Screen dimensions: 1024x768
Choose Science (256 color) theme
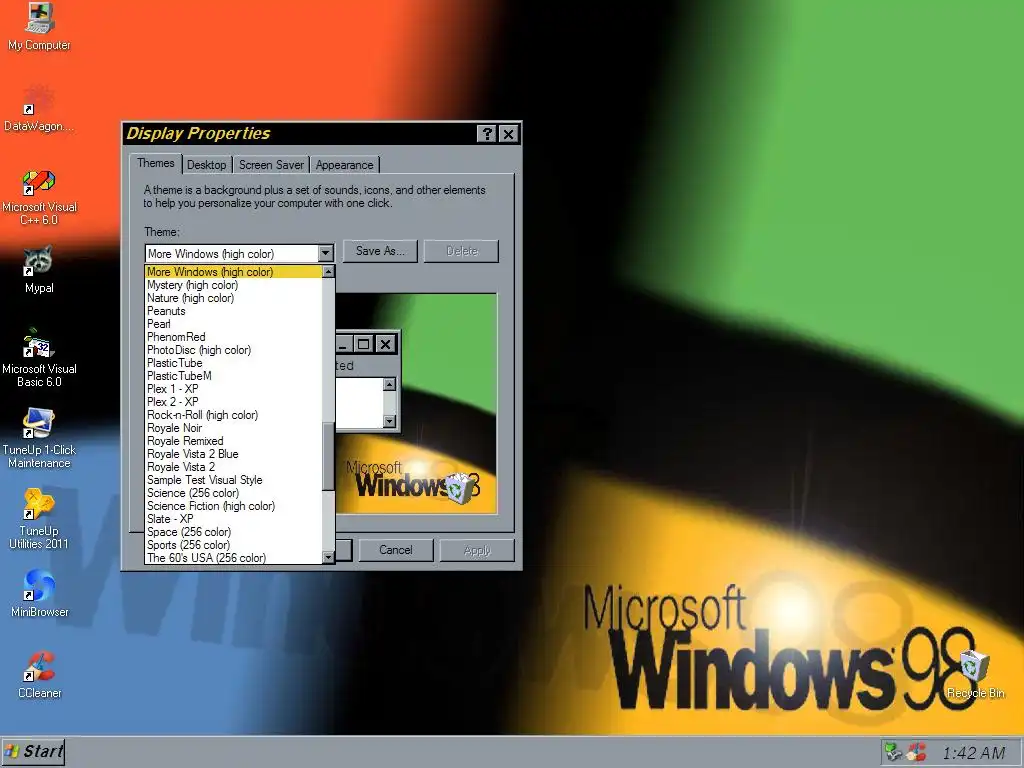(x=234, y=493)
